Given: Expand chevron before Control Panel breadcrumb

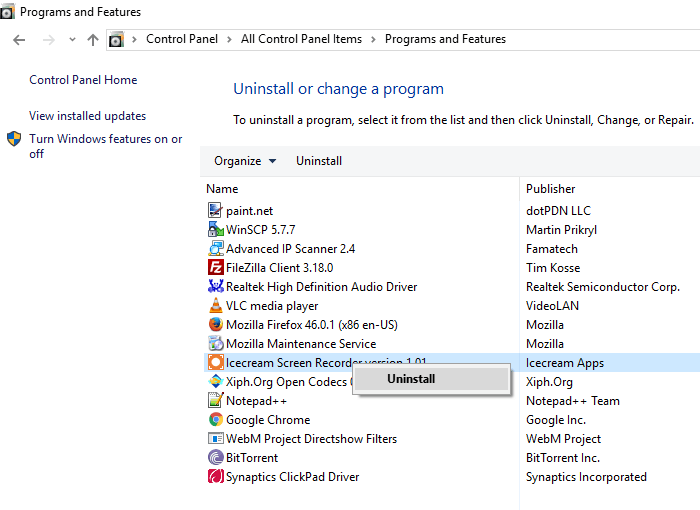Looking at the screenshot, I should pos(134,40).
